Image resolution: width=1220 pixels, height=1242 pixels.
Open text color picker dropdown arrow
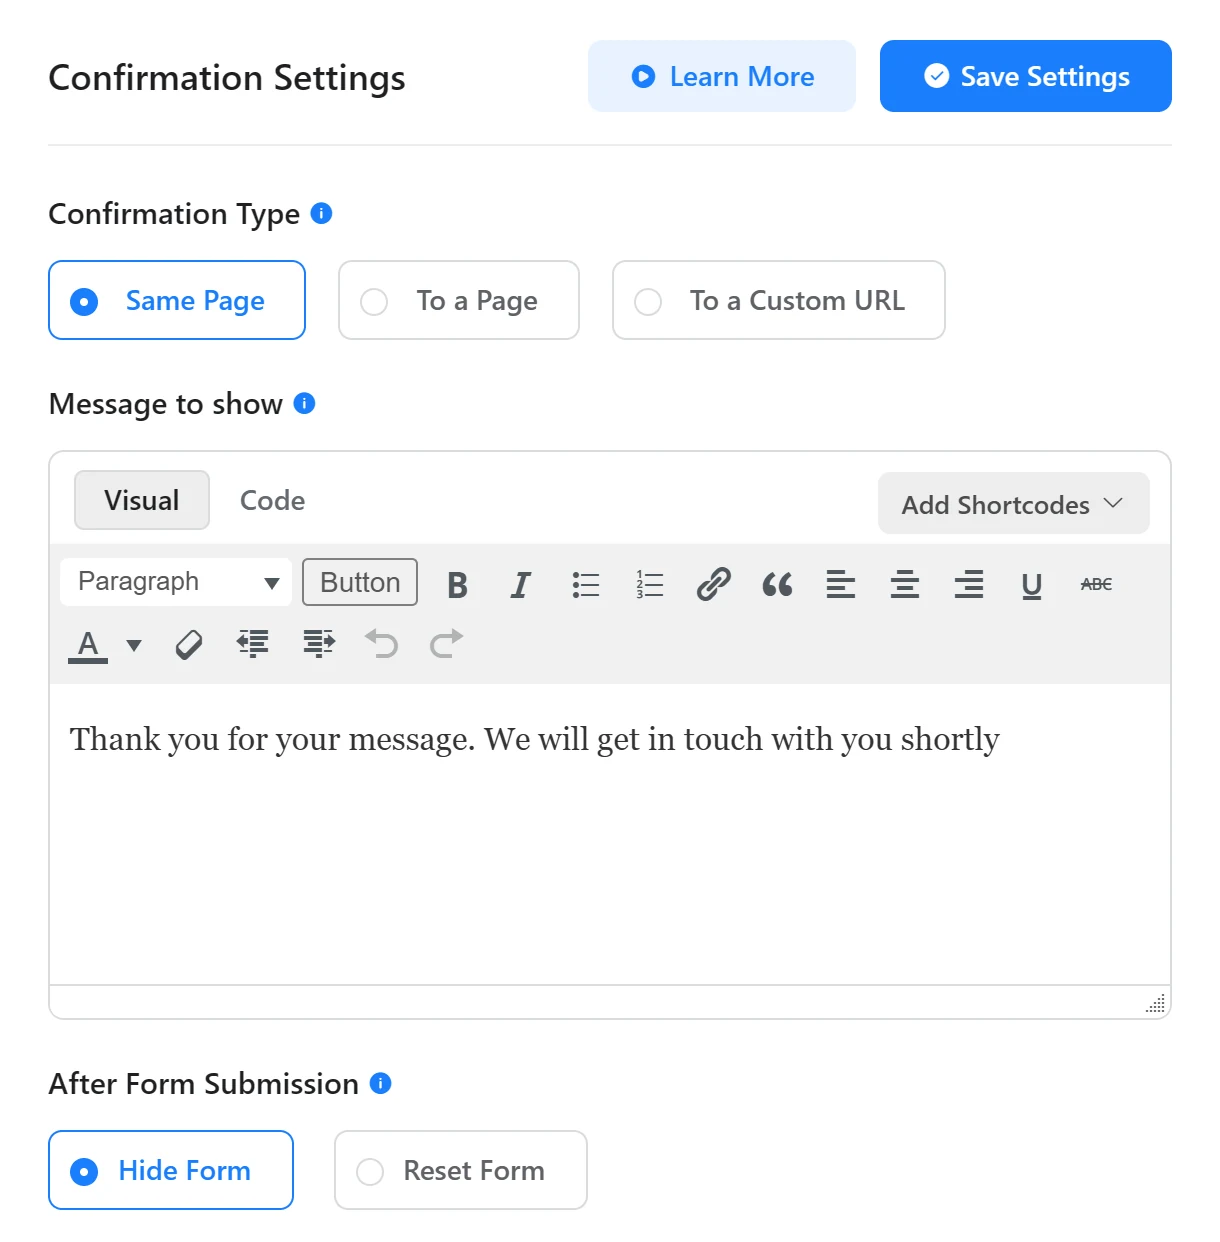coord(134,645)
